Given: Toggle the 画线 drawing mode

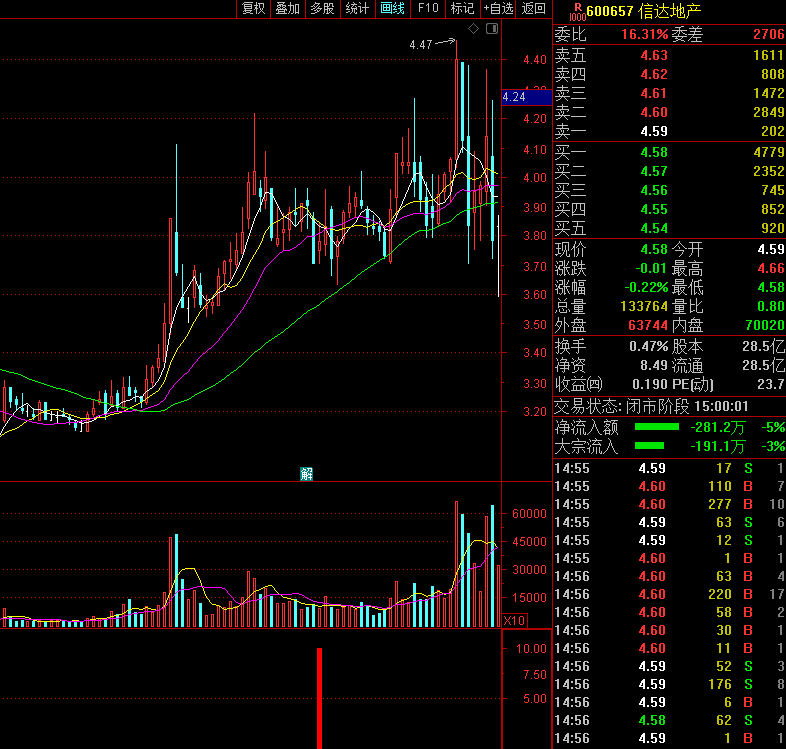Looking at the screenshot, I should (x=392, y=9).
